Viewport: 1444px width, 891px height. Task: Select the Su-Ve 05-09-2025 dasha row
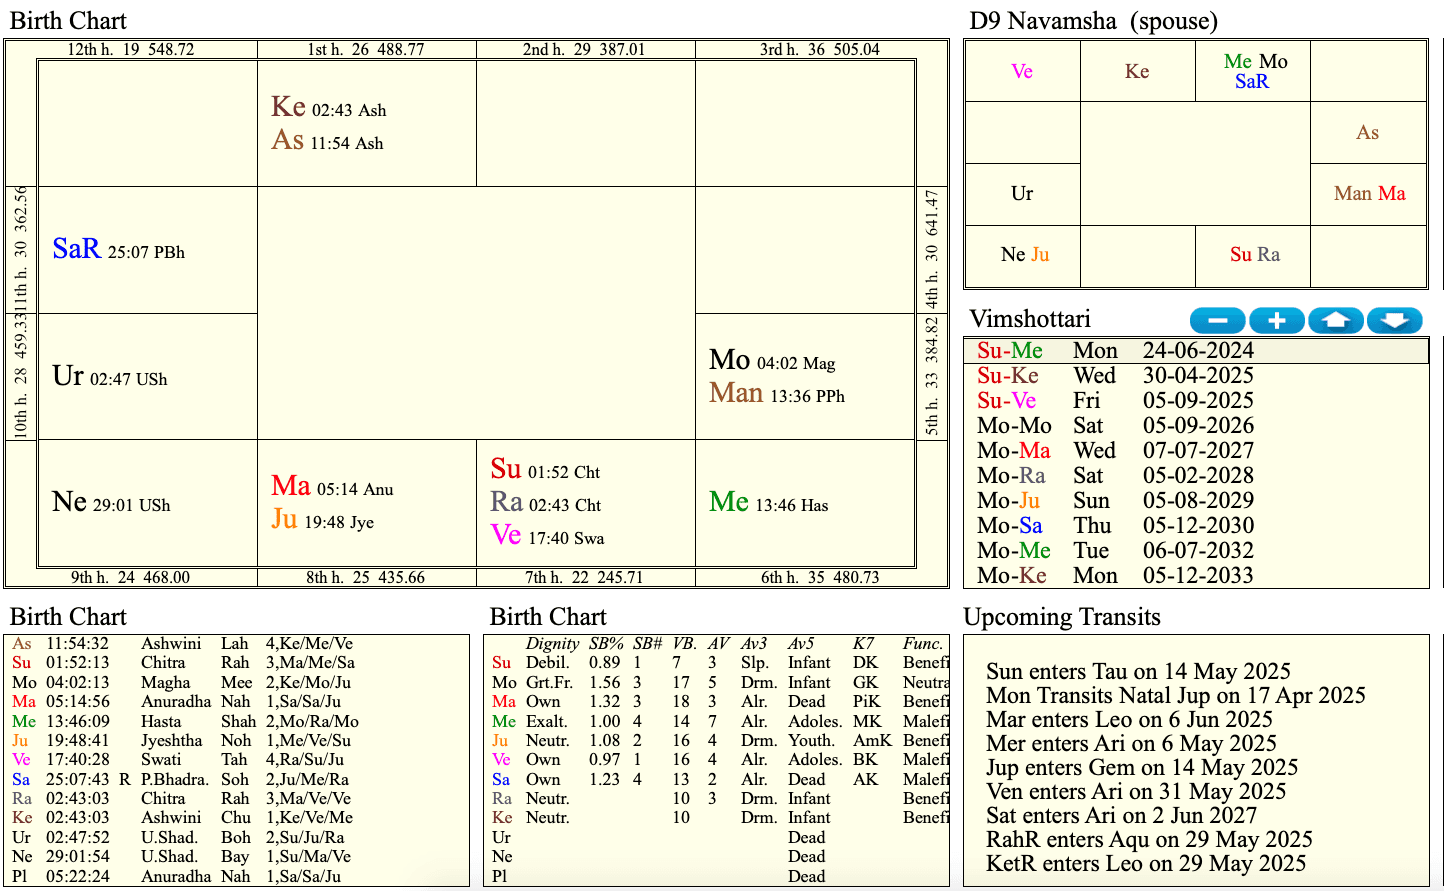coord(1196,400)
